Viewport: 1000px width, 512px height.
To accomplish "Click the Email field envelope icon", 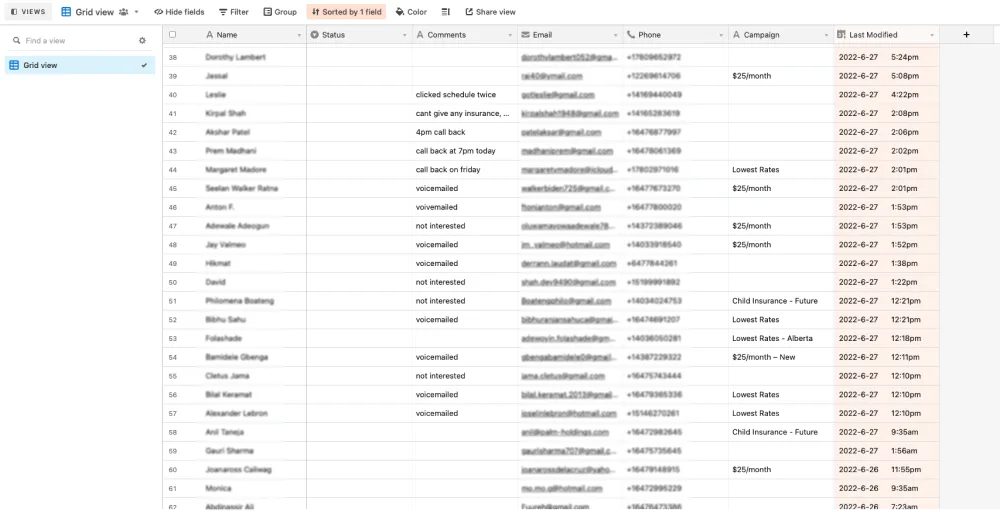I will click(526, 34).
